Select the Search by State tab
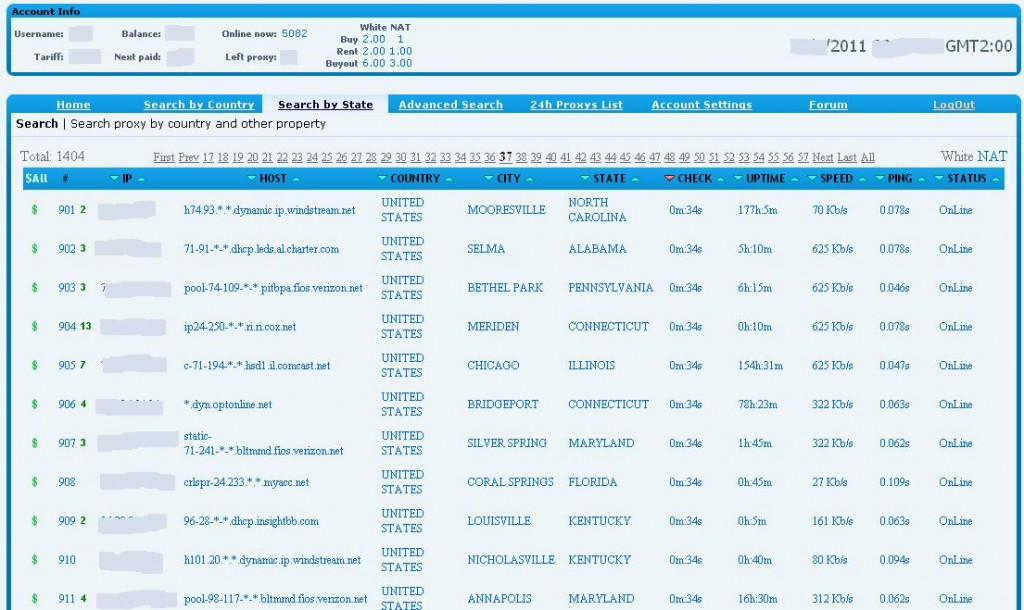 coord(325,104)
